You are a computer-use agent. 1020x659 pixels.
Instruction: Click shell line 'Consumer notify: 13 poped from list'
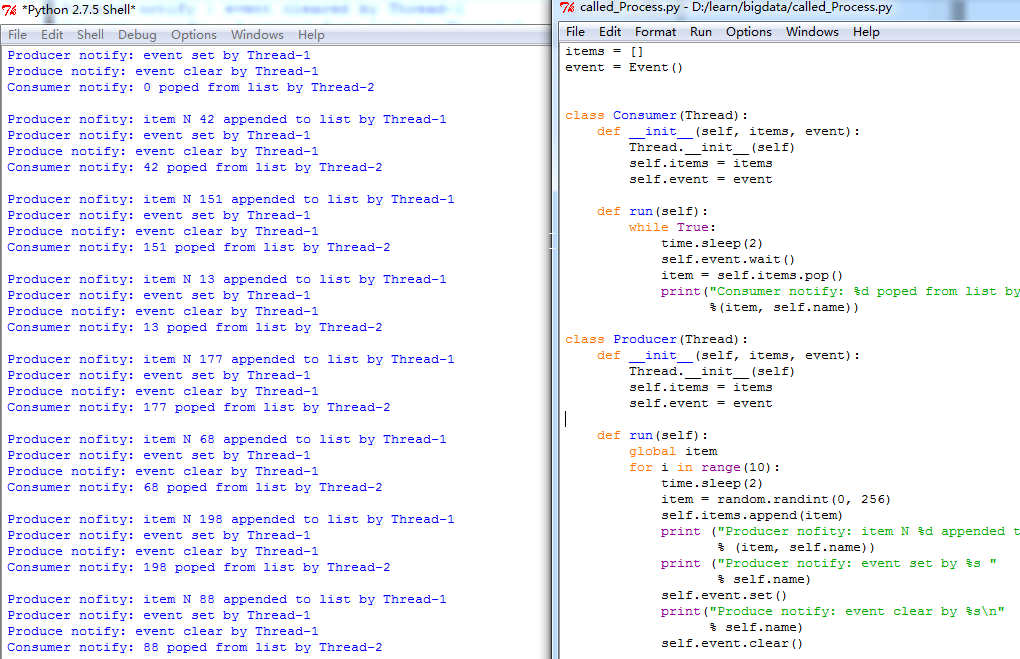tap(195, 327)
